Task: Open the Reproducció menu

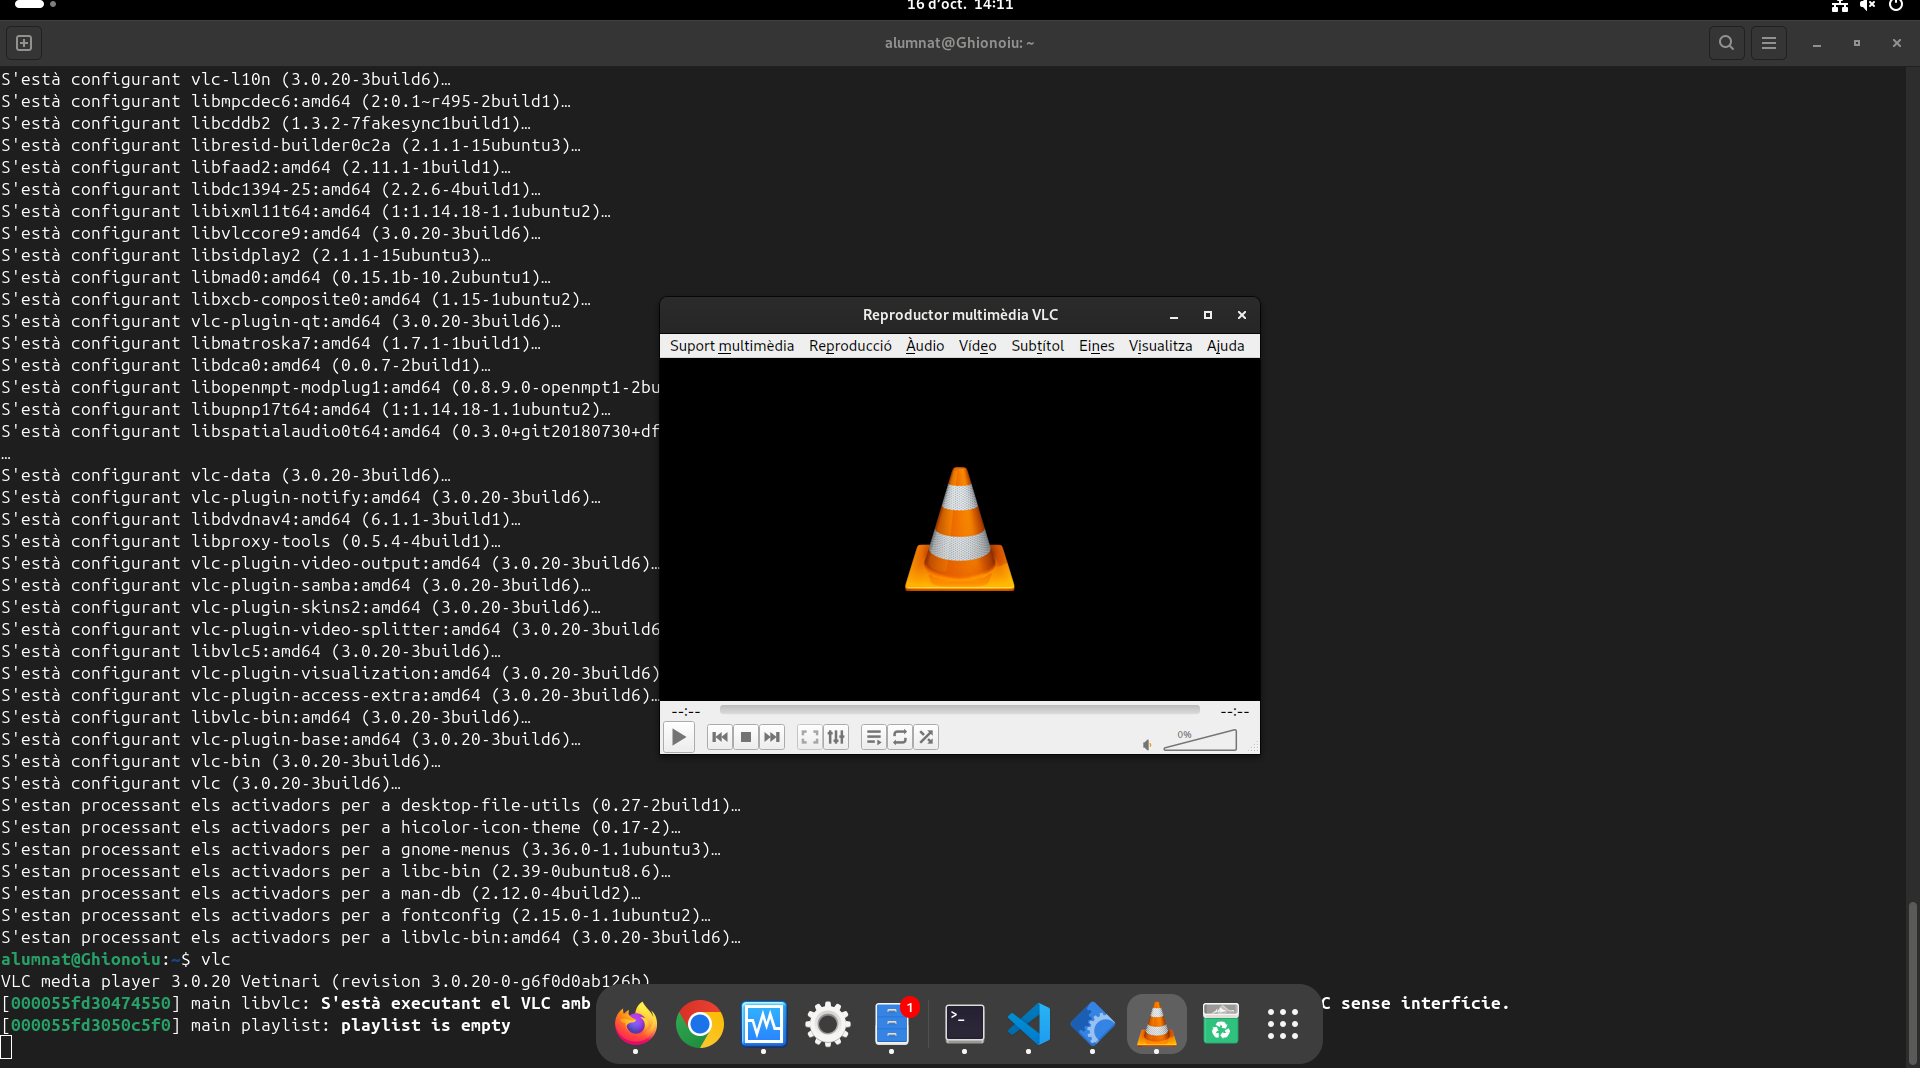Action: coord(849,346)
